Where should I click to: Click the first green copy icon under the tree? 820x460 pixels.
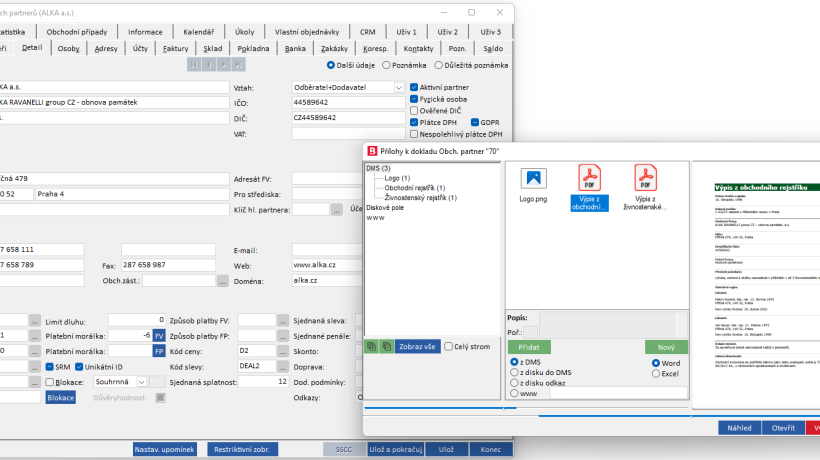point(371,346)
